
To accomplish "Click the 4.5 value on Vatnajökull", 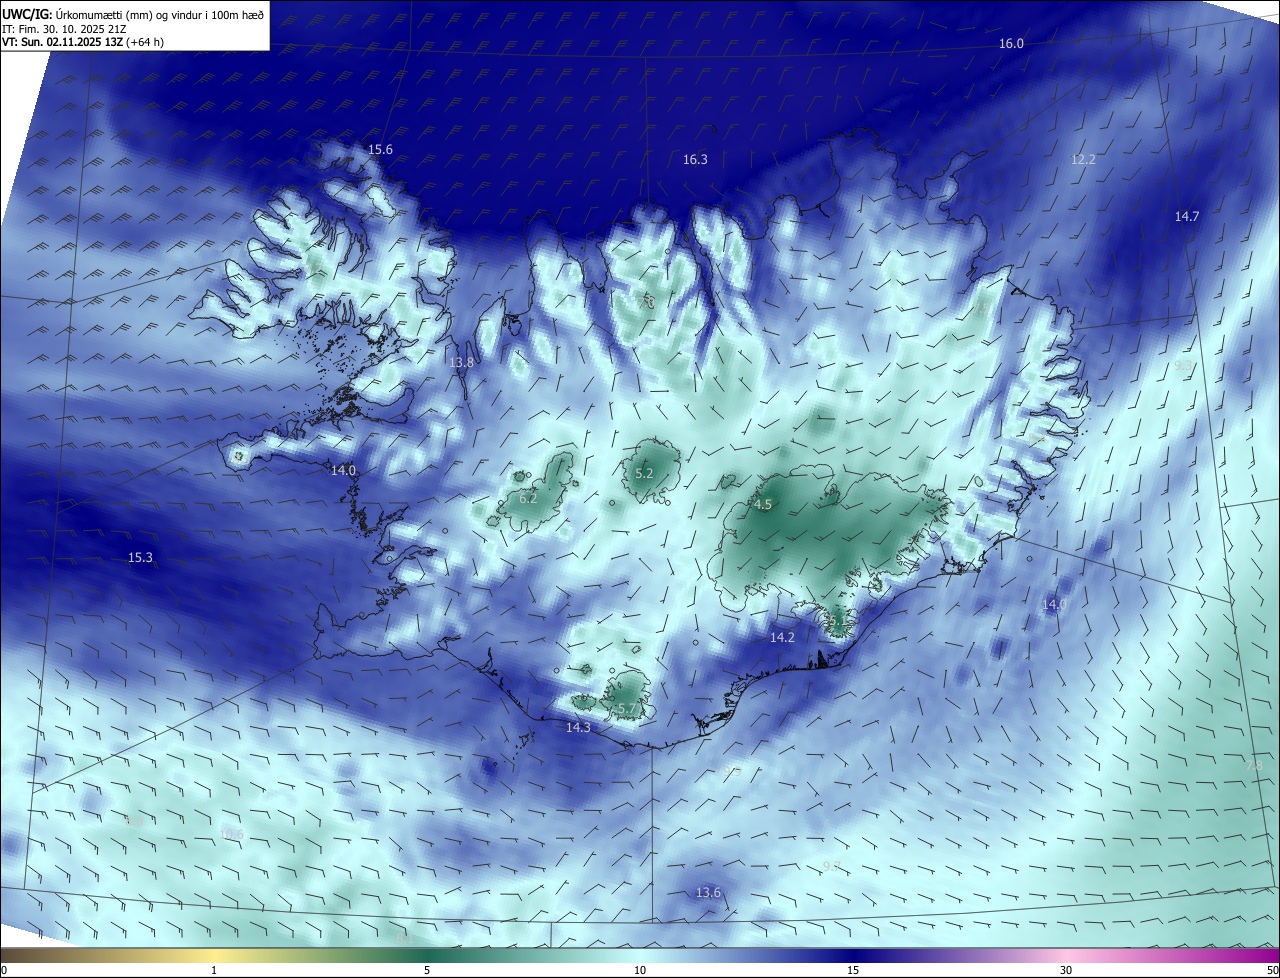I will pyautogui.click(x=763, y=504).
